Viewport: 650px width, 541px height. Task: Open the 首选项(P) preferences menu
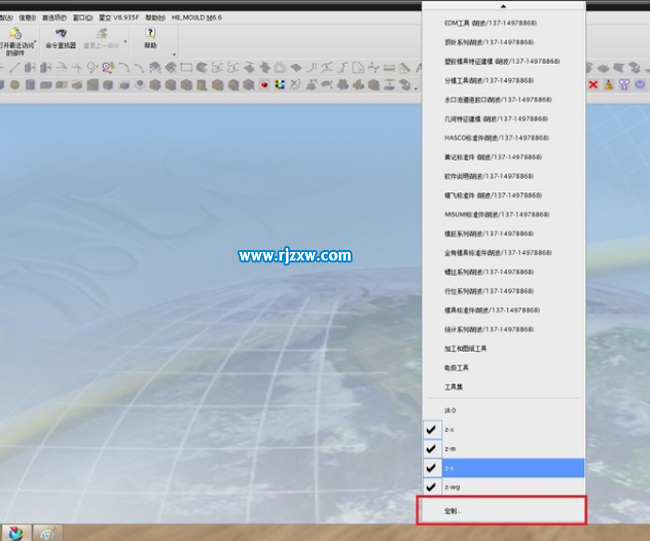54,17
